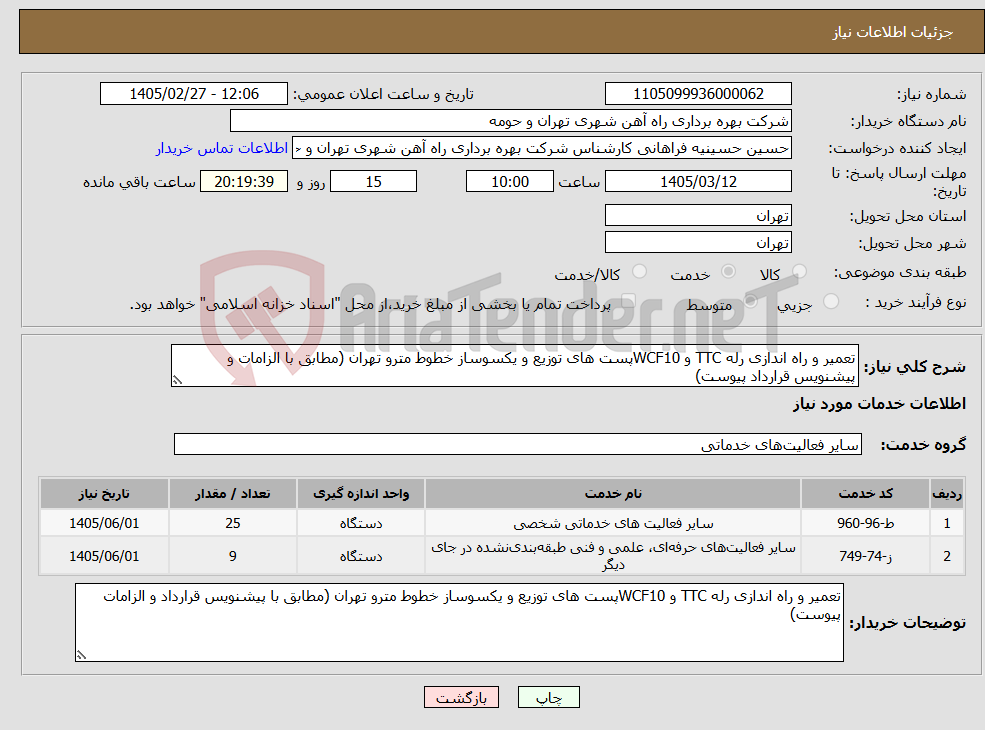The image size is (985, 730).
Task: Click service code ز-74-749 cell
Action: coord(865,556)
